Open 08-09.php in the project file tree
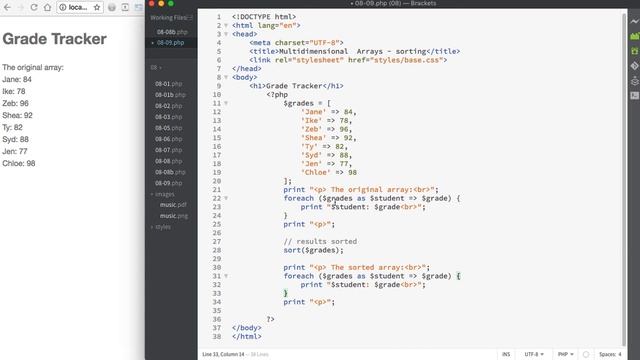The height and width of the screenshot is (360, 640). [168, 183]
